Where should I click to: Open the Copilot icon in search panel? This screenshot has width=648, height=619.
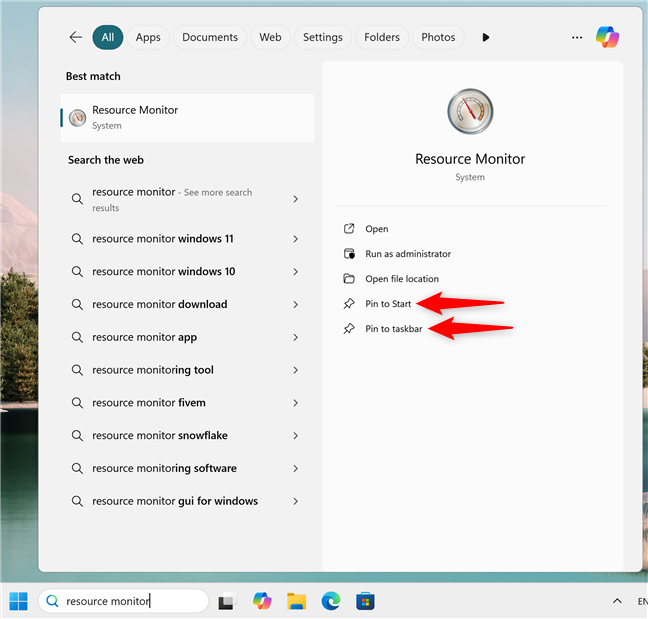point(607,37)
